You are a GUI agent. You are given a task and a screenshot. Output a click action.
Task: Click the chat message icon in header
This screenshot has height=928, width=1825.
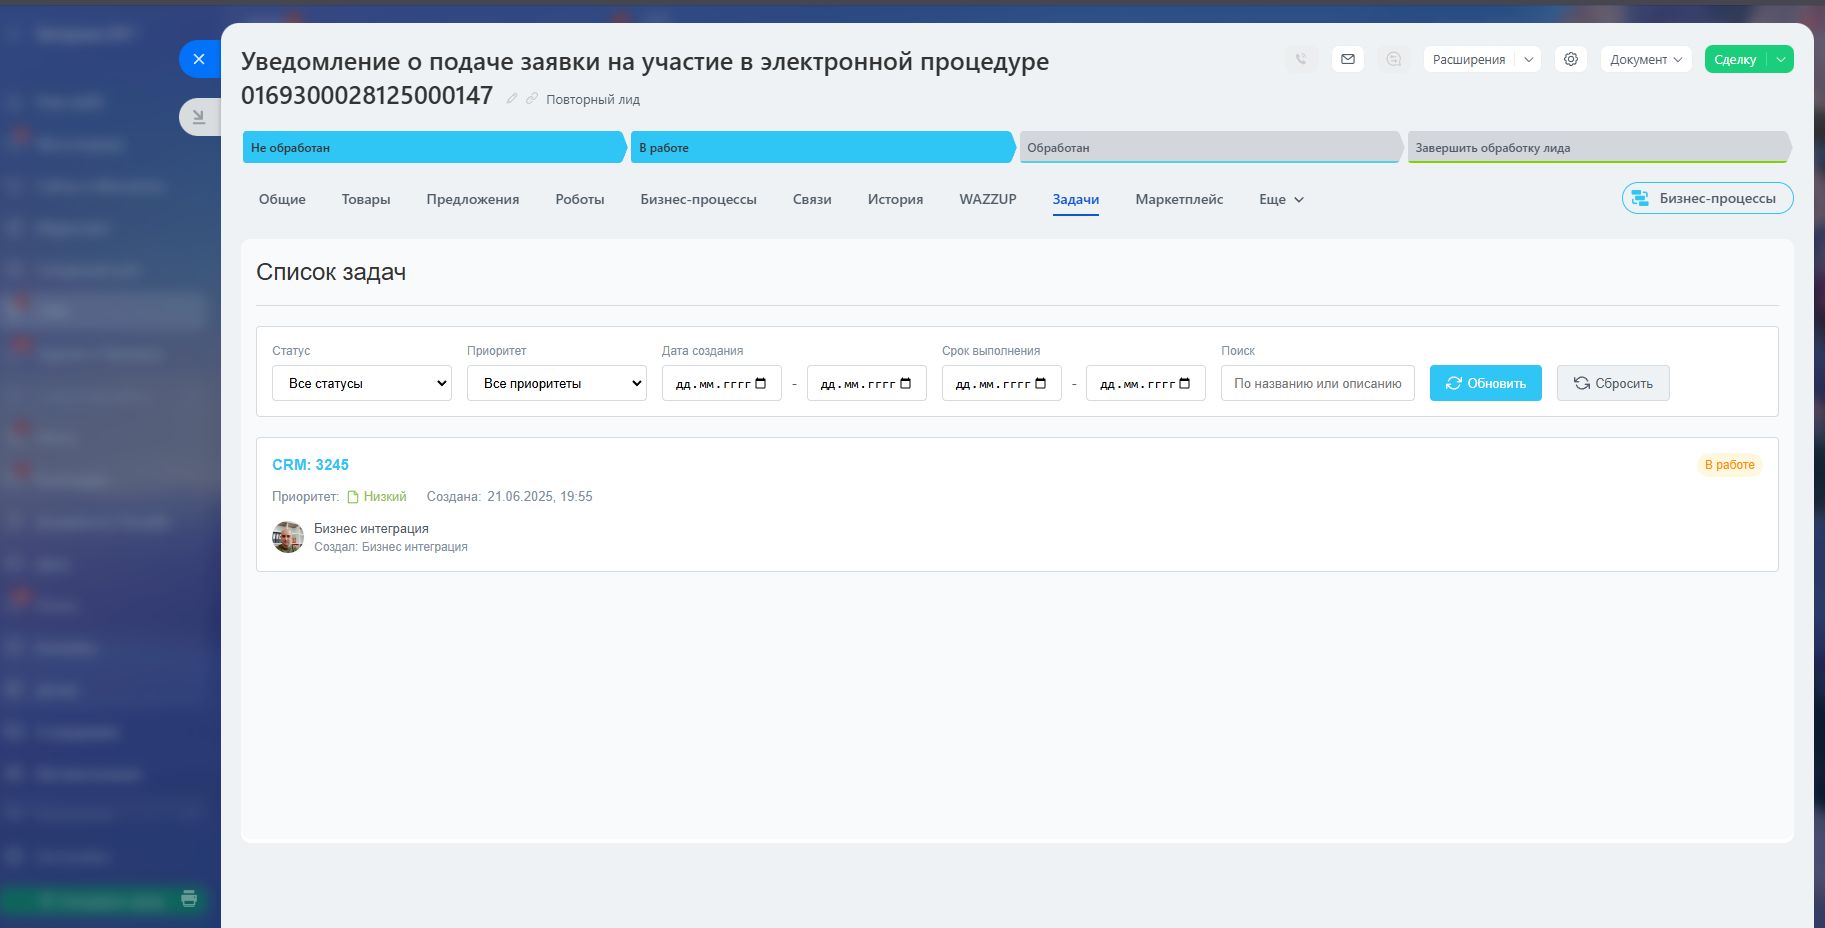(1394, 59)
